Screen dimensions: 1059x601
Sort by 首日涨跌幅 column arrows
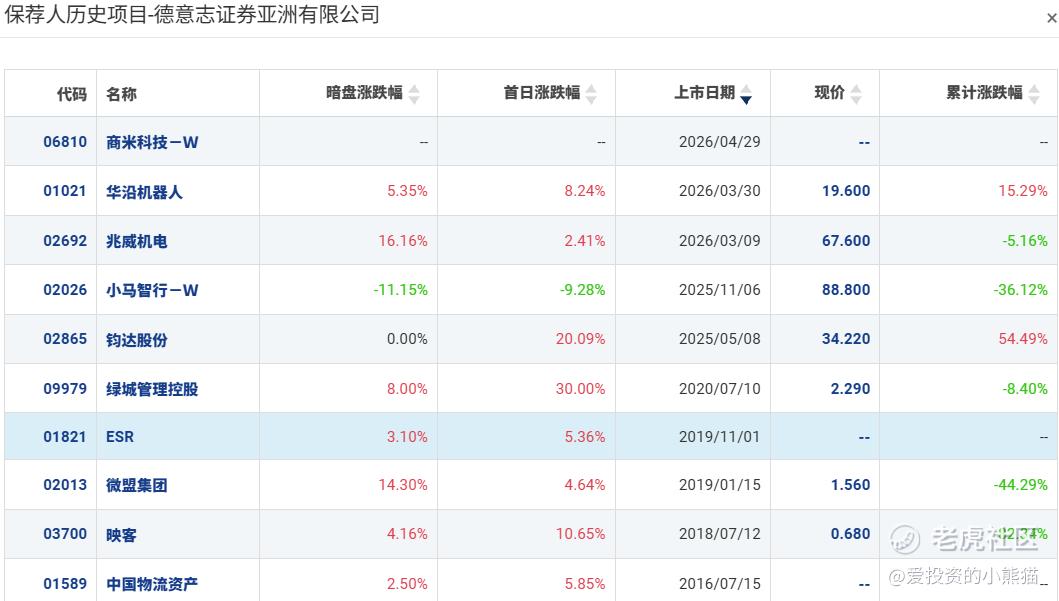[x=591, y=94]
